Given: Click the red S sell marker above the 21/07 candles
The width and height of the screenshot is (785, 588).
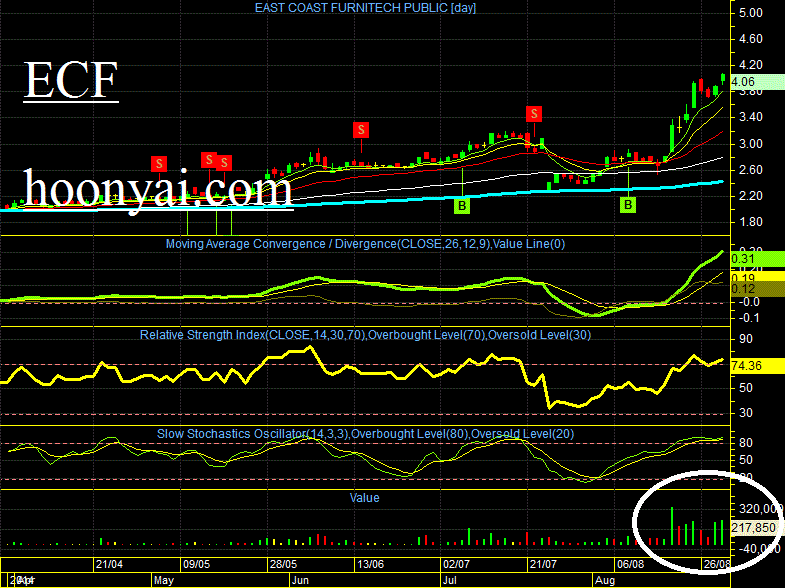Looking at the screenshot, I should point(534,114).
